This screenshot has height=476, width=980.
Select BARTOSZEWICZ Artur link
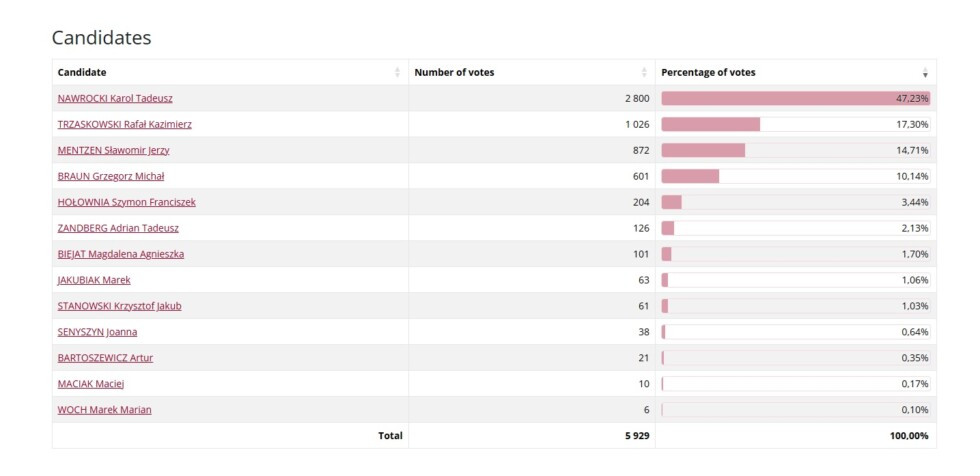click(105, 359)
